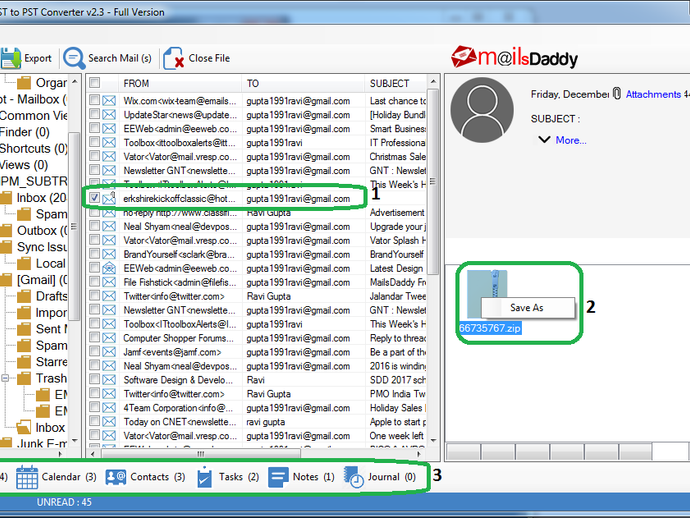Click the Export button label
This screenshot has height=518, width=690.
pyautogui.click(x=38, y=58)
